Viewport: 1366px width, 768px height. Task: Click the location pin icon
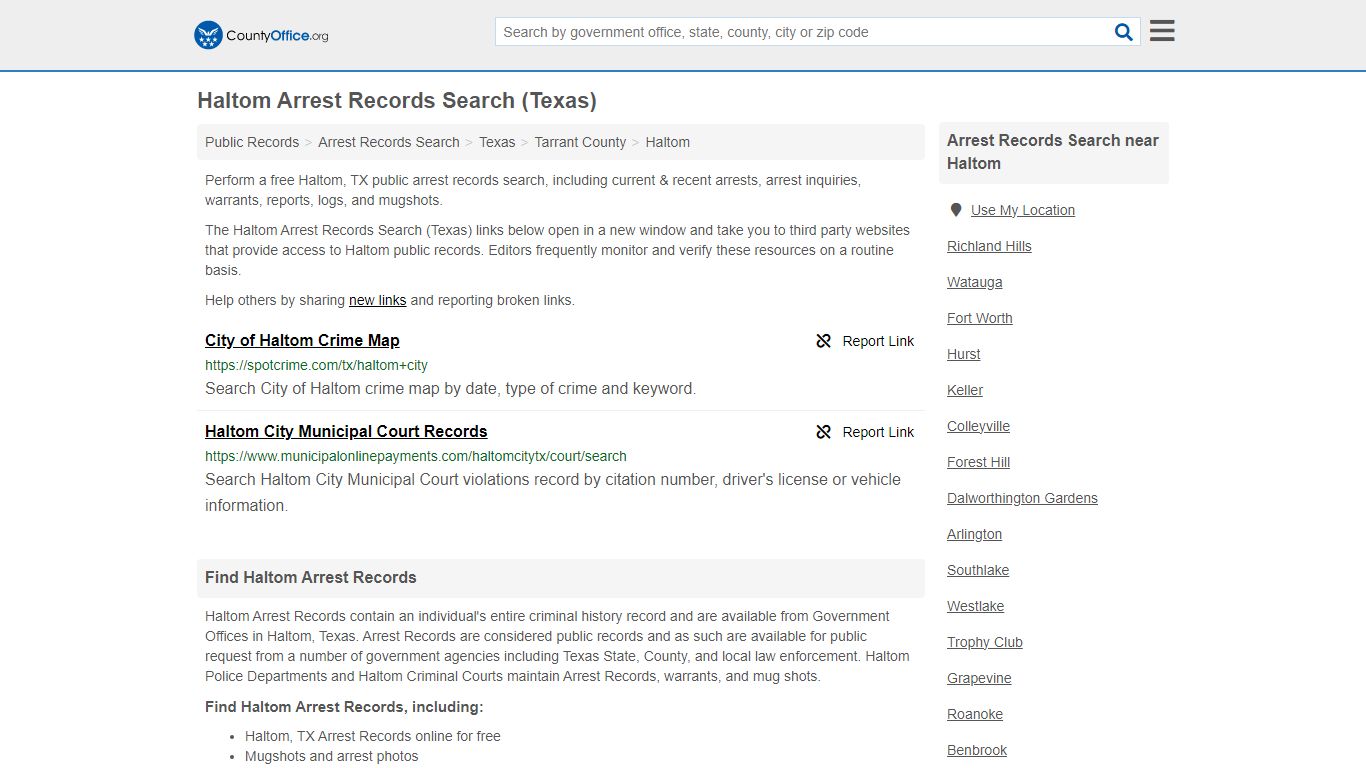coord(956,210)
